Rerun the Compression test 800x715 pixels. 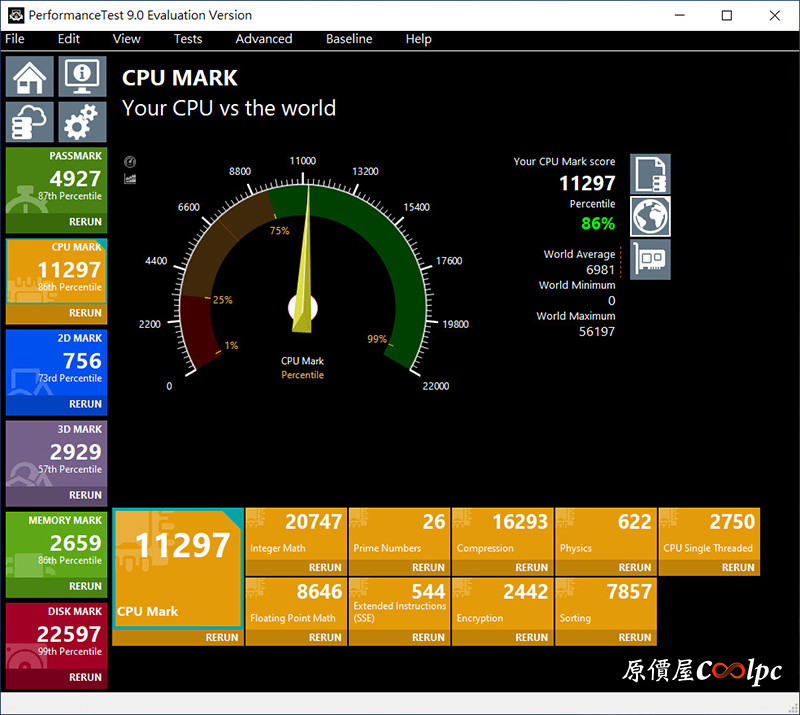pos(503,568)
